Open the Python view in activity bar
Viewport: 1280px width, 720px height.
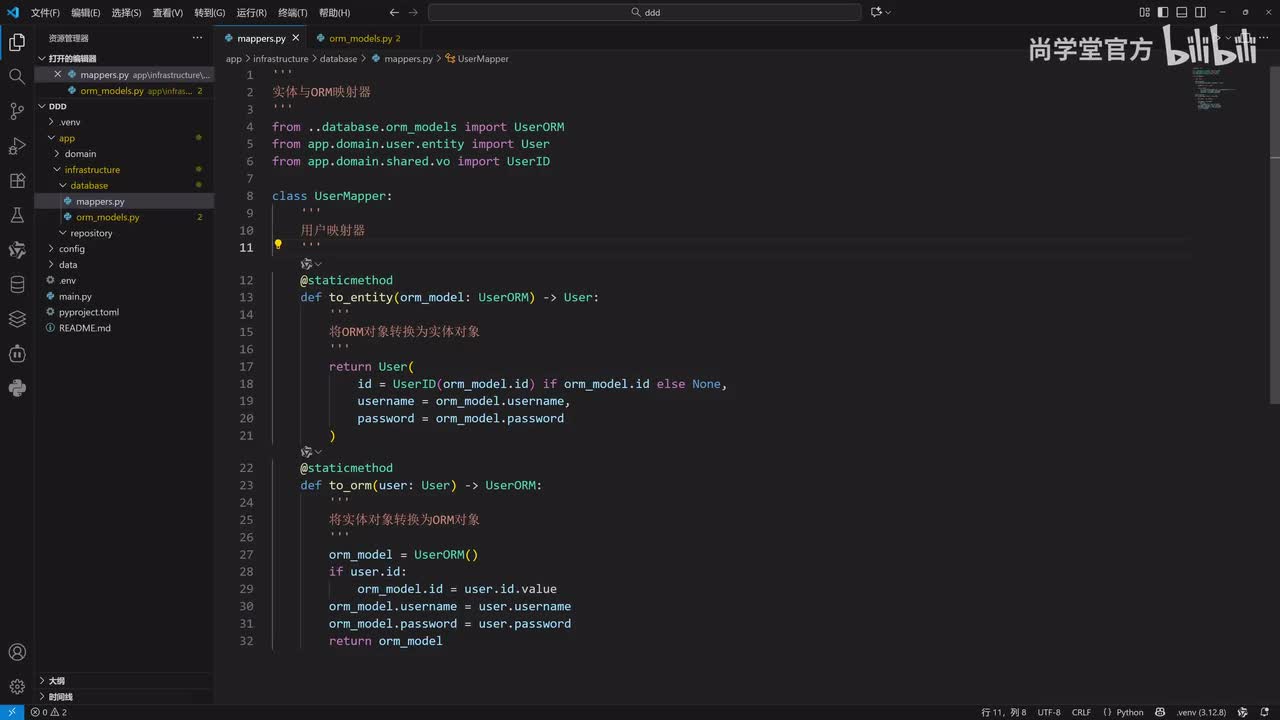point(17,388)
